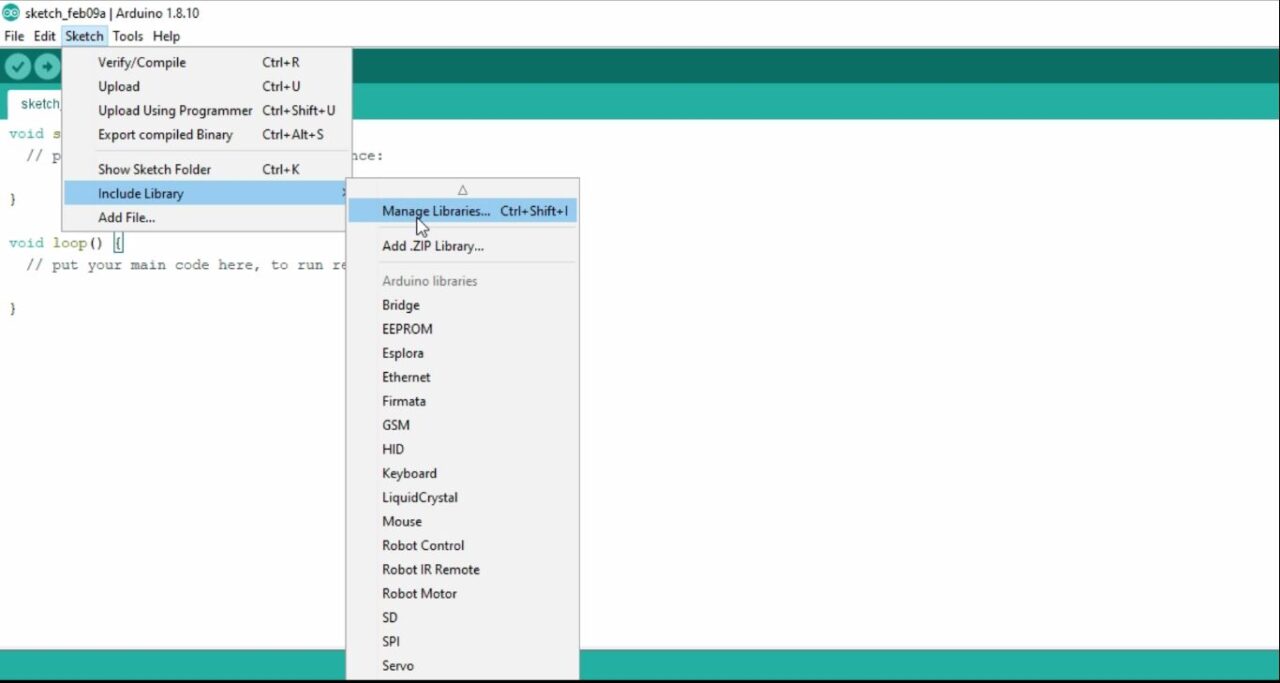Include the SD library
The image size is (1280, 683).
point(462,617)
